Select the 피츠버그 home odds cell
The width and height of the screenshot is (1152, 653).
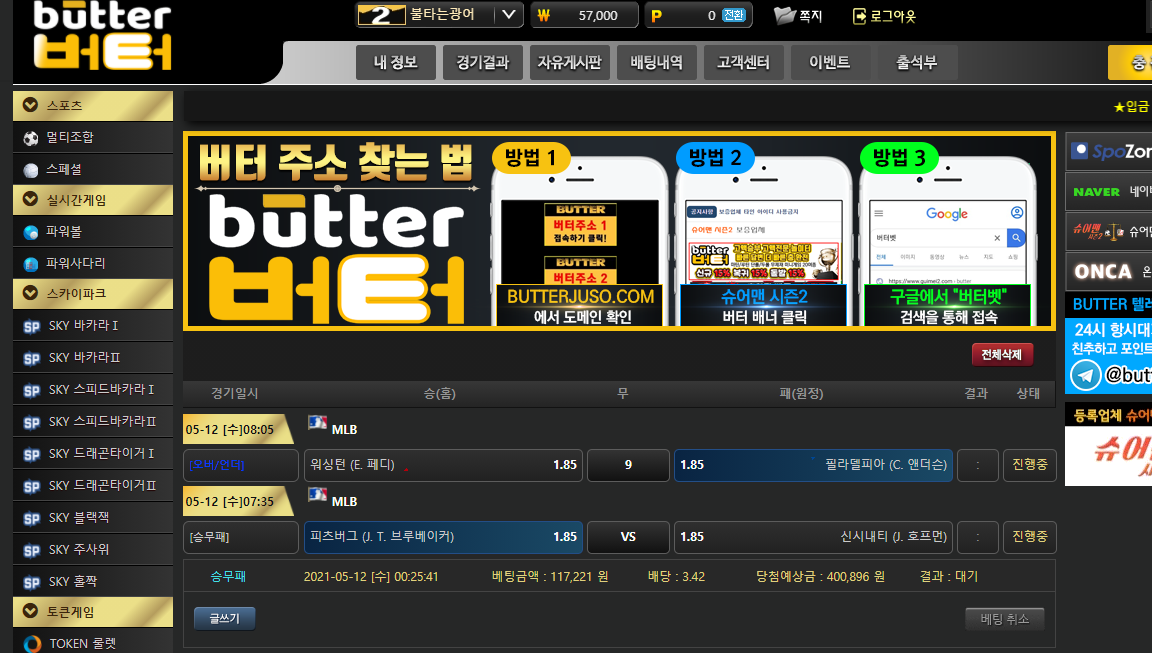pyautogui.click(x=443, y=537)
